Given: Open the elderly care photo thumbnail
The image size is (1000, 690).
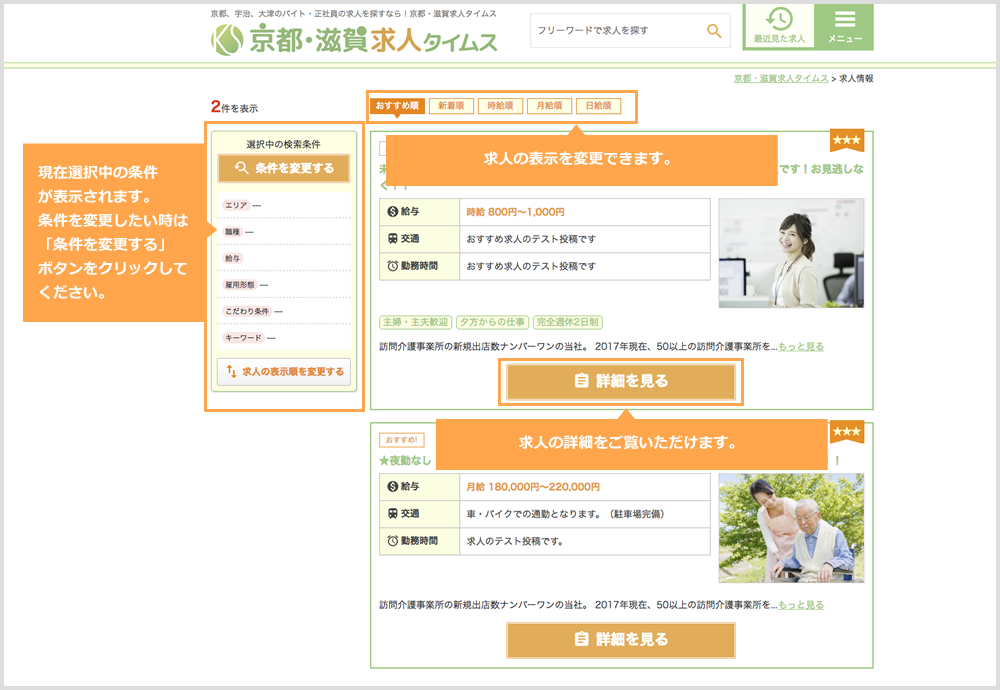Looking at the screenshot, I should 791,528.
